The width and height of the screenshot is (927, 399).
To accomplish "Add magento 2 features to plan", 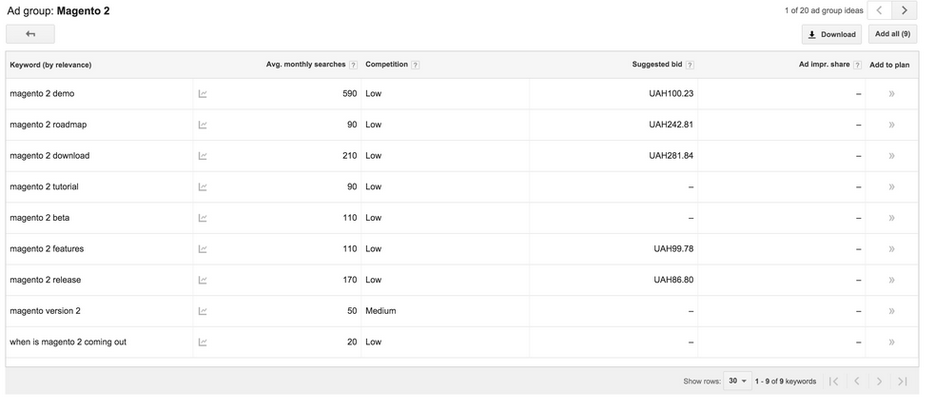I will click(x=892, y=249).
